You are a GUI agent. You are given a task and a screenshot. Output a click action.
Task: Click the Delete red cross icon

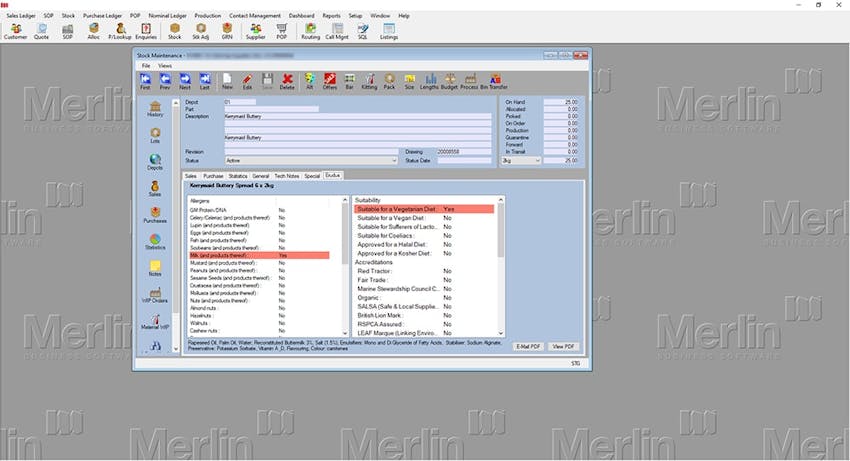[x=287, y=81]
